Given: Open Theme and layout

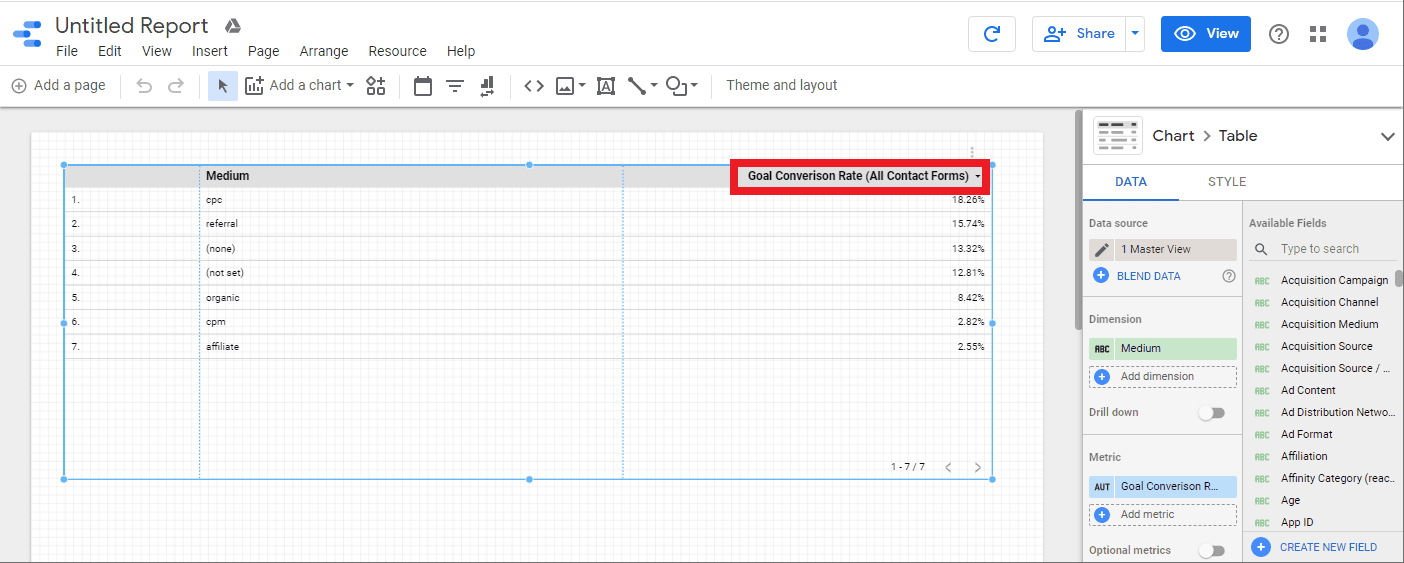Looking at the screenshot, I should coord(782,86).
